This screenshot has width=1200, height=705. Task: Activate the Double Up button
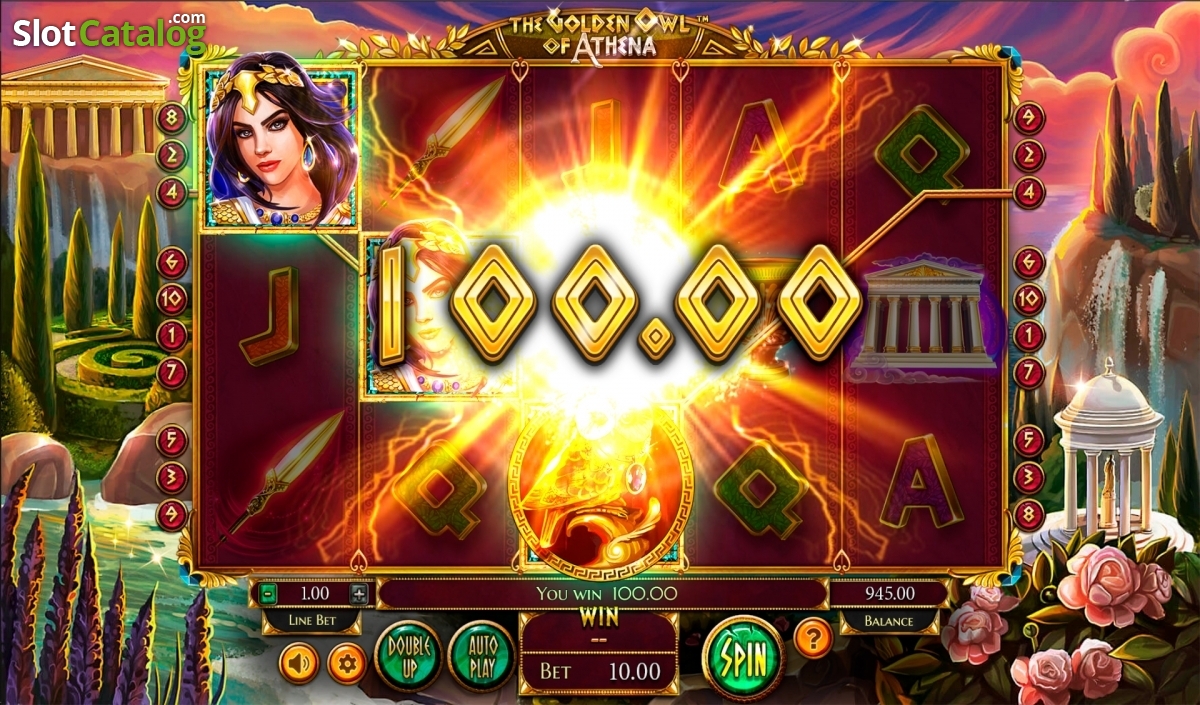tap(408, 656)
